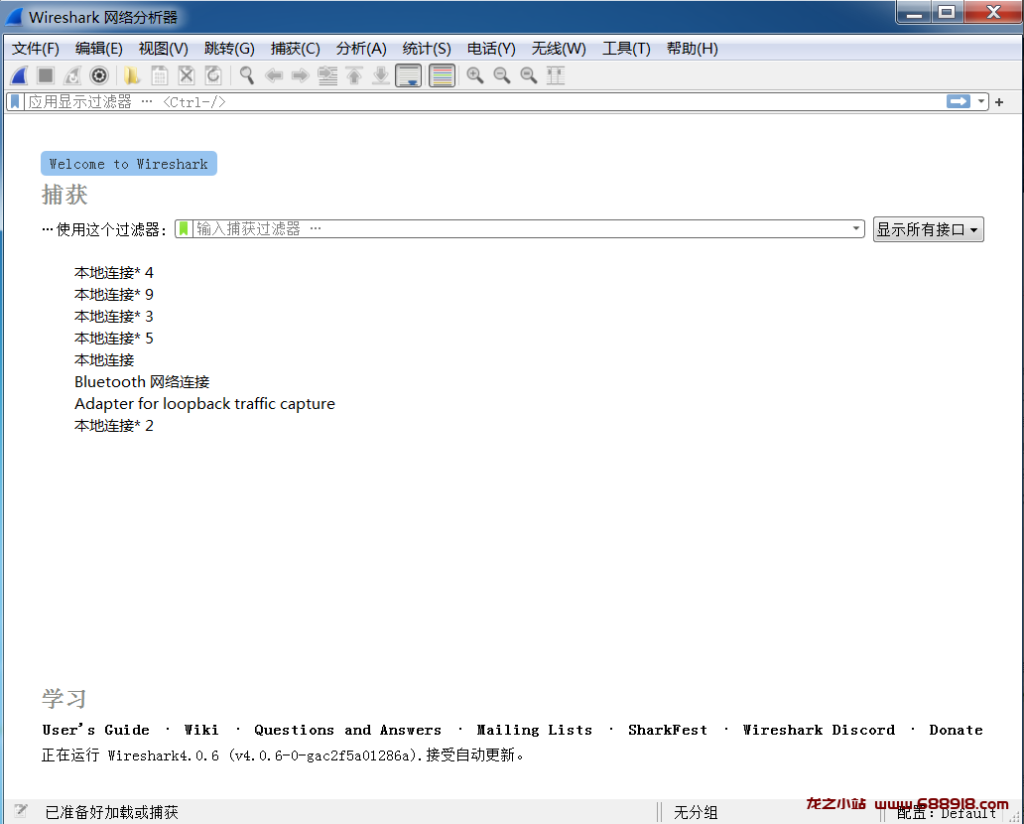Open the 文件(F) menu

[x=36, y=49]
